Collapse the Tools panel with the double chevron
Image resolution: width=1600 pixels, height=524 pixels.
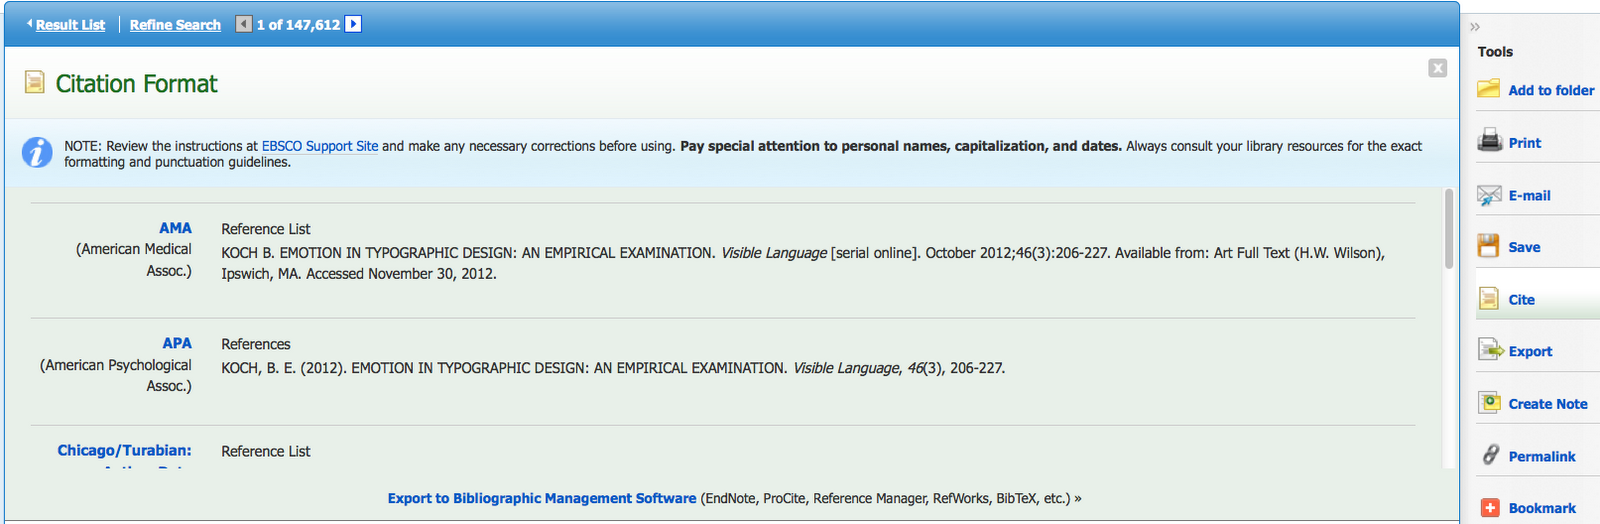(x=1475, y=27)
